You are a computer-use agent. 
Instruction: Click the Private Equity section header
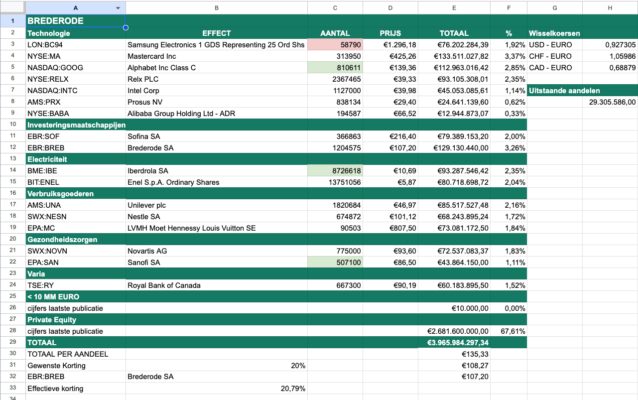tap(75, 320)
